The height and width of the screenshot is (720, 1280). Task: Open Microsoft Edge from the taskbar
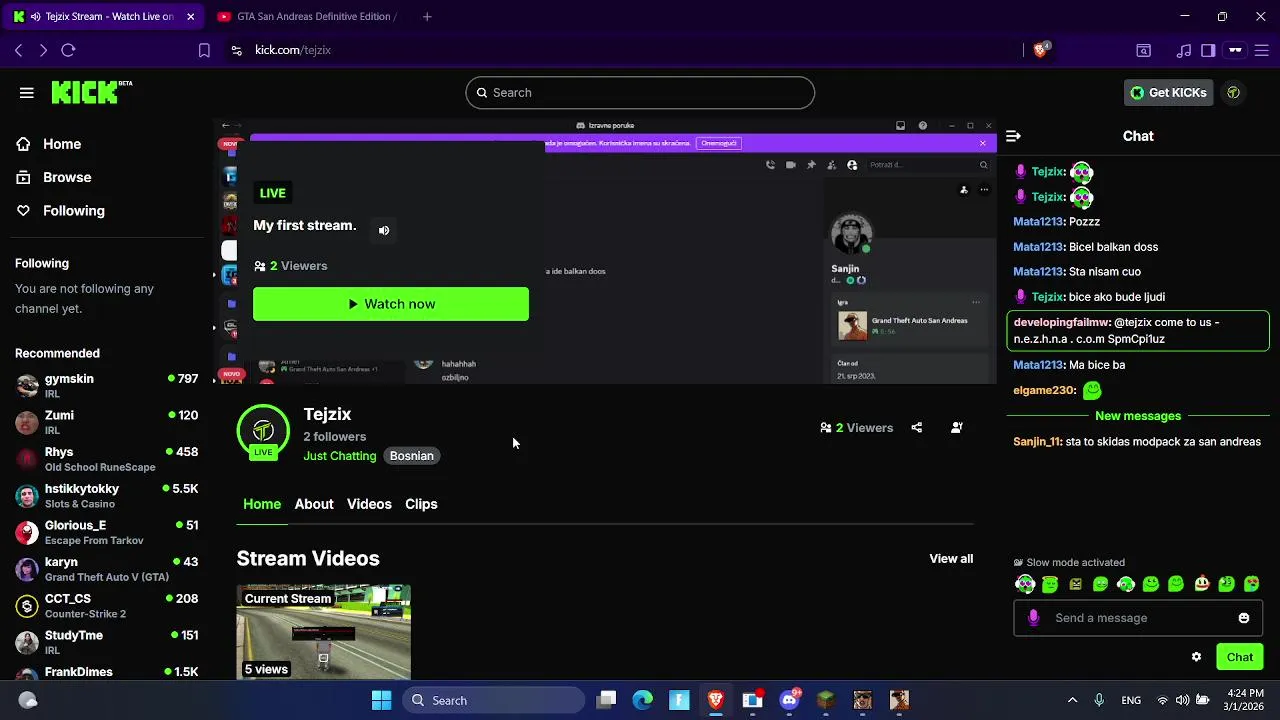tap(642, 700)
